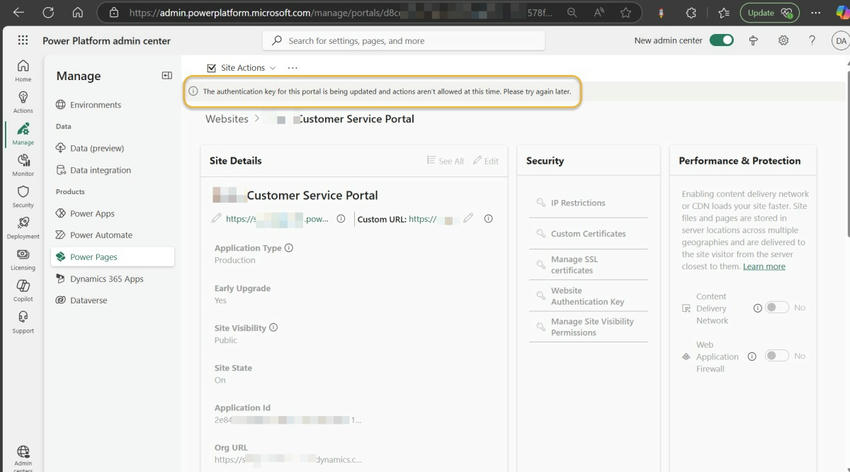
Task: Click the Learn more link
Action: point(764,267)
